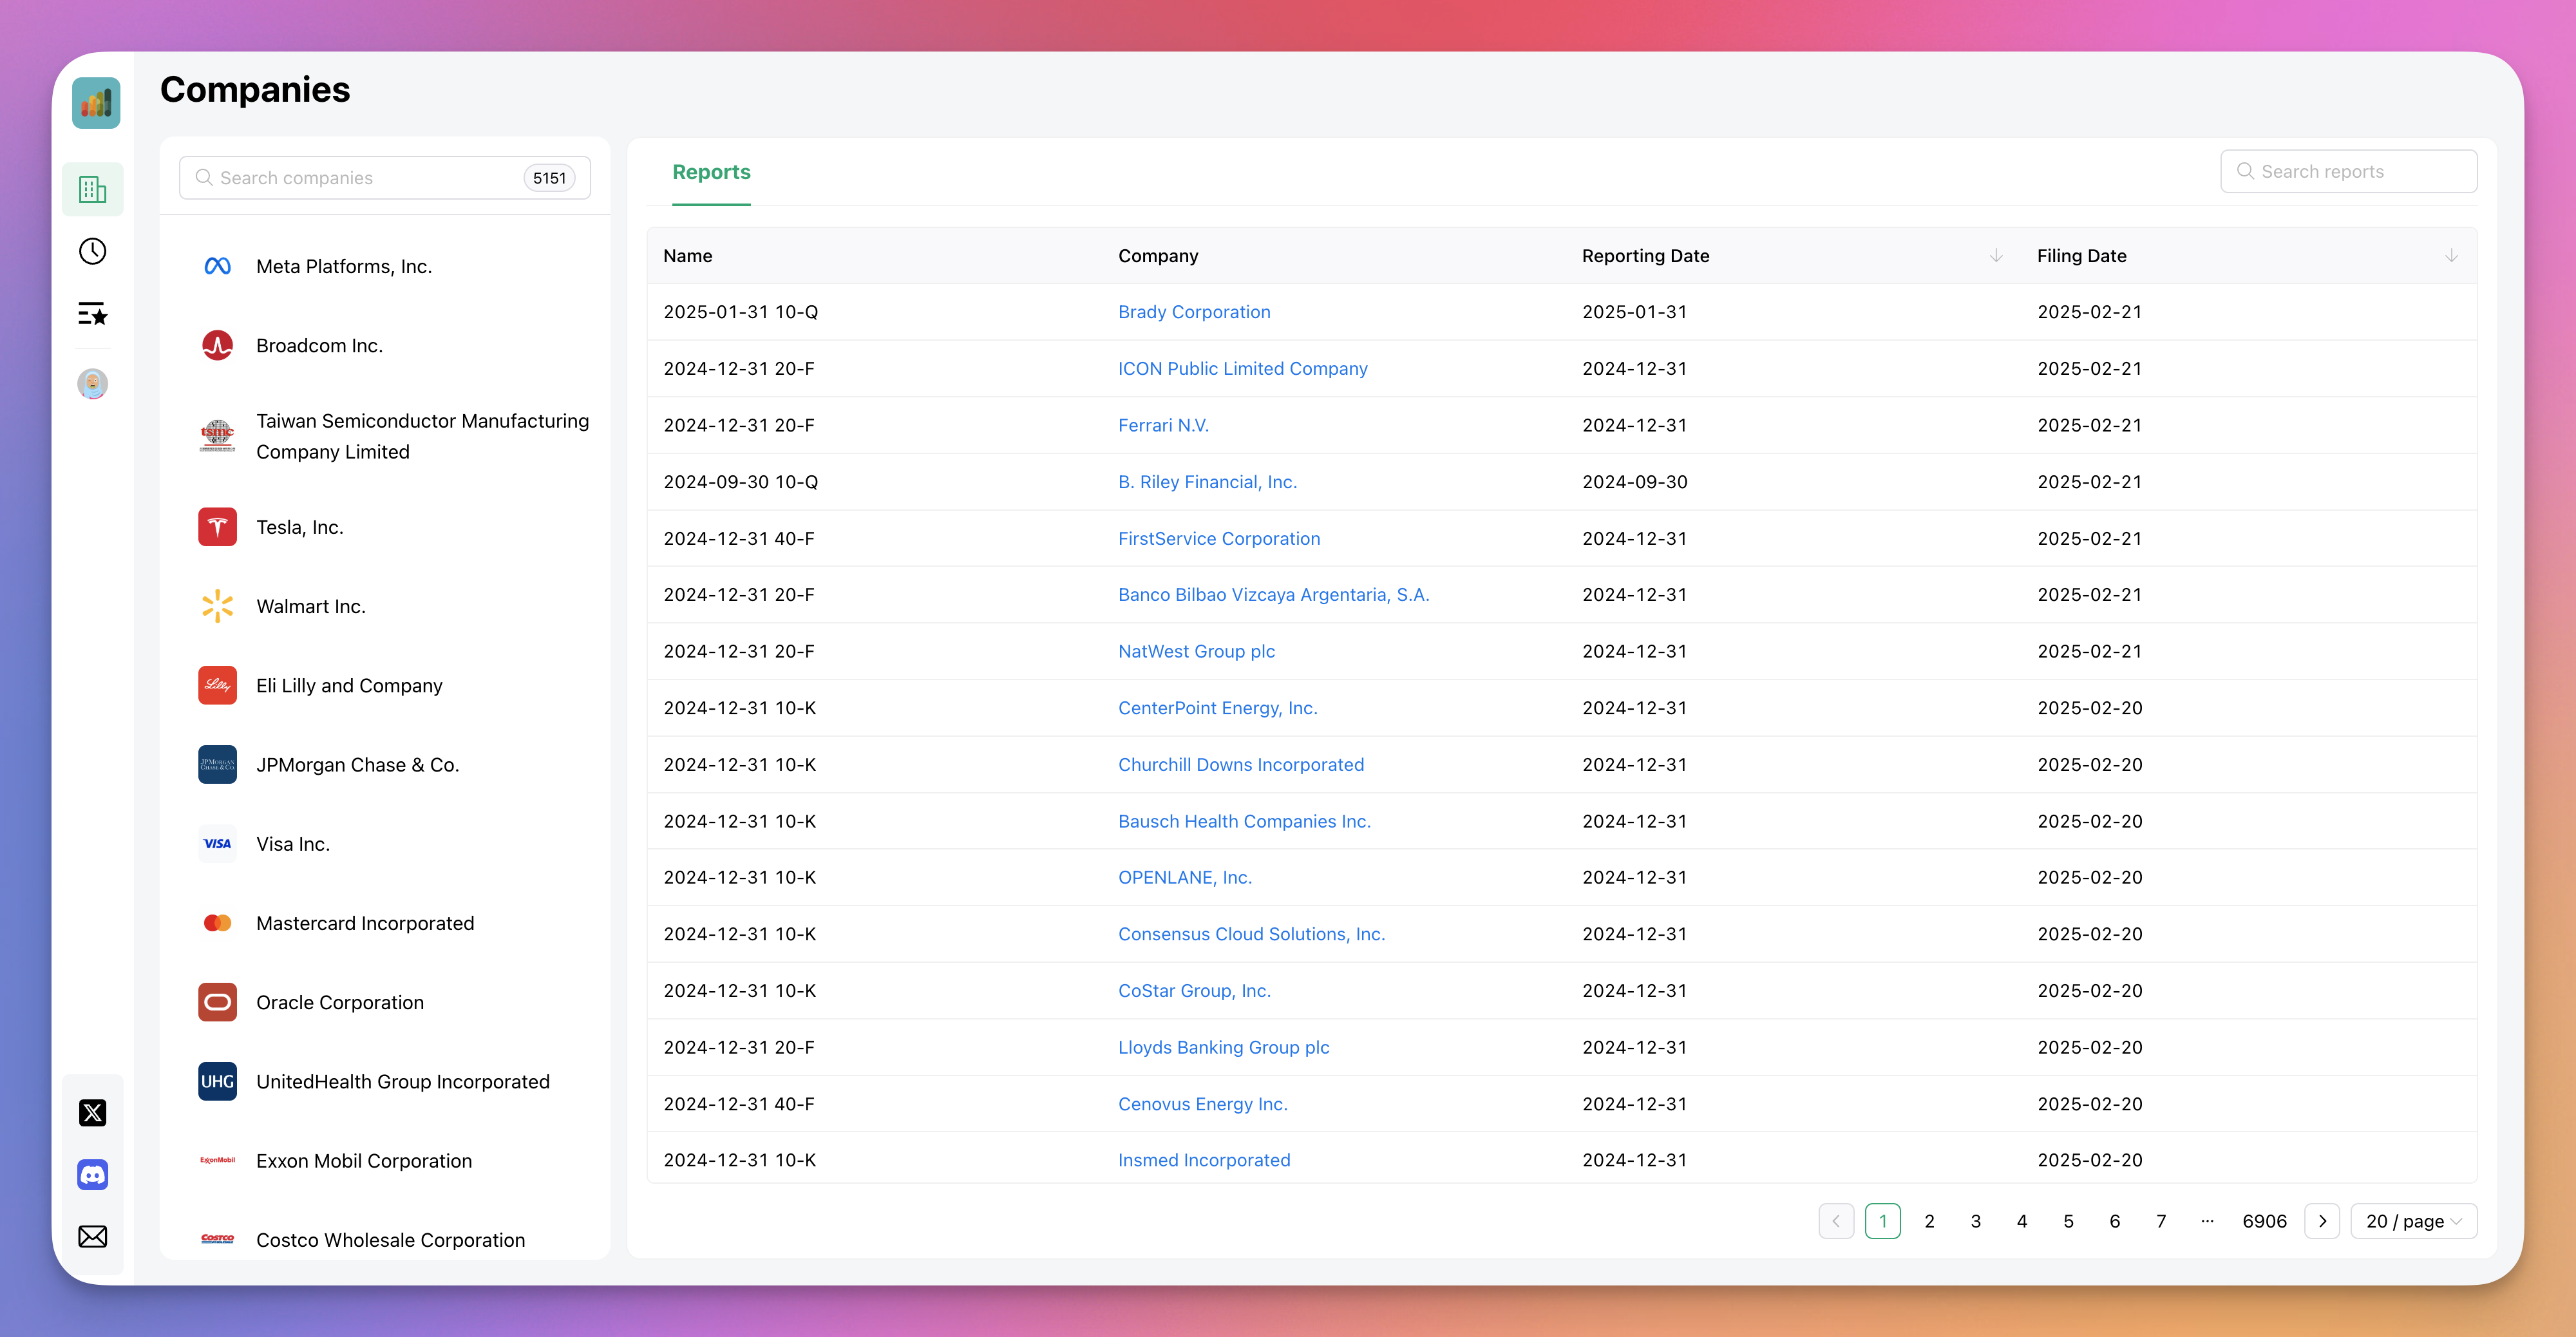Open the Discord icon link
Image resolution: width=2576 pixels, height=1337 pixels.
click(x=92, y=1174)
